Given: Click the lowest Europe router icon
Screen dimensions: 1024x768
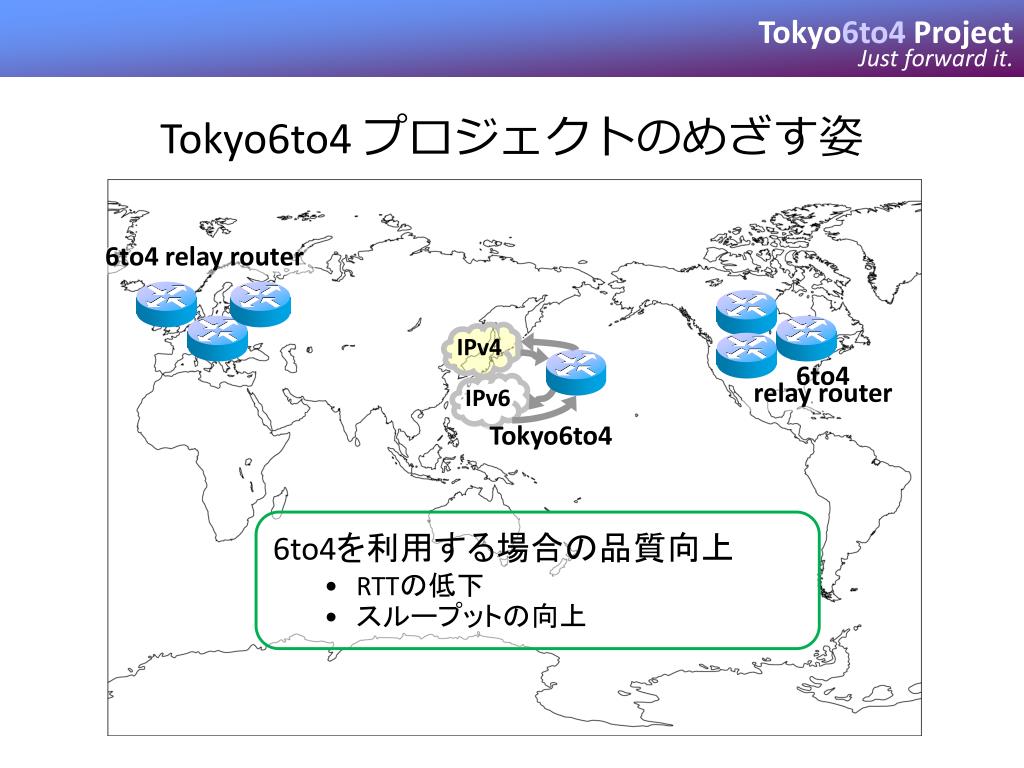Looking at the screenshot, I should coord(217,338).
